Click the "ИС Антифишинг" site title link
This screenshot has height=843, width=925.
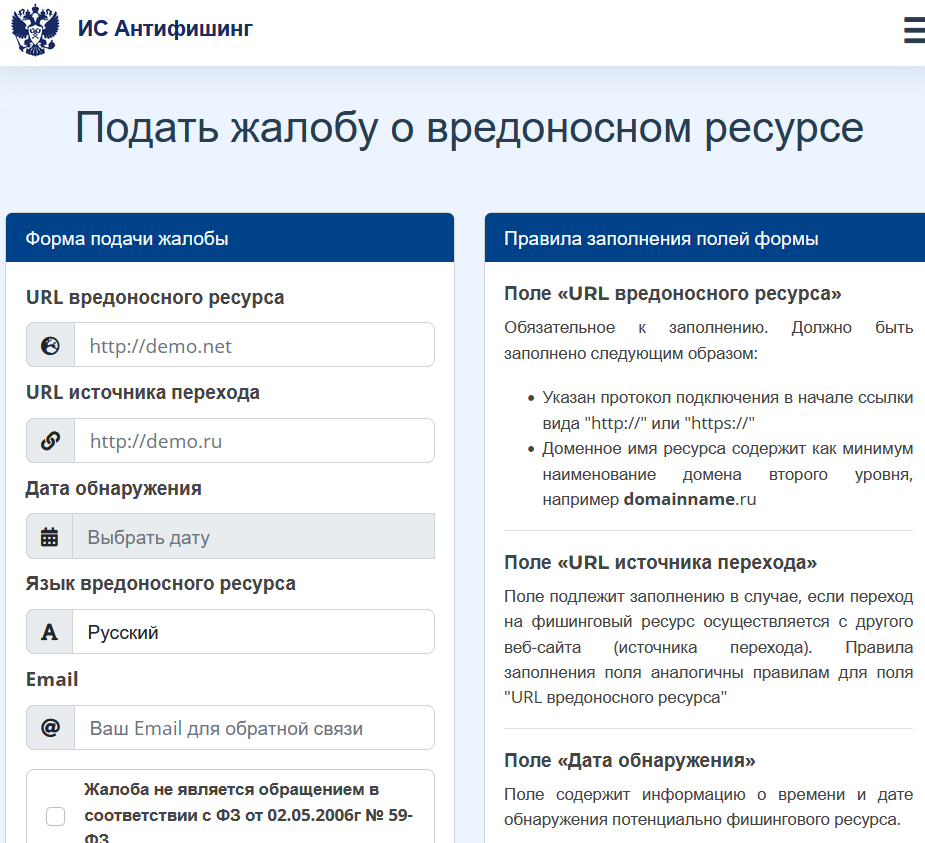(164, 30)
